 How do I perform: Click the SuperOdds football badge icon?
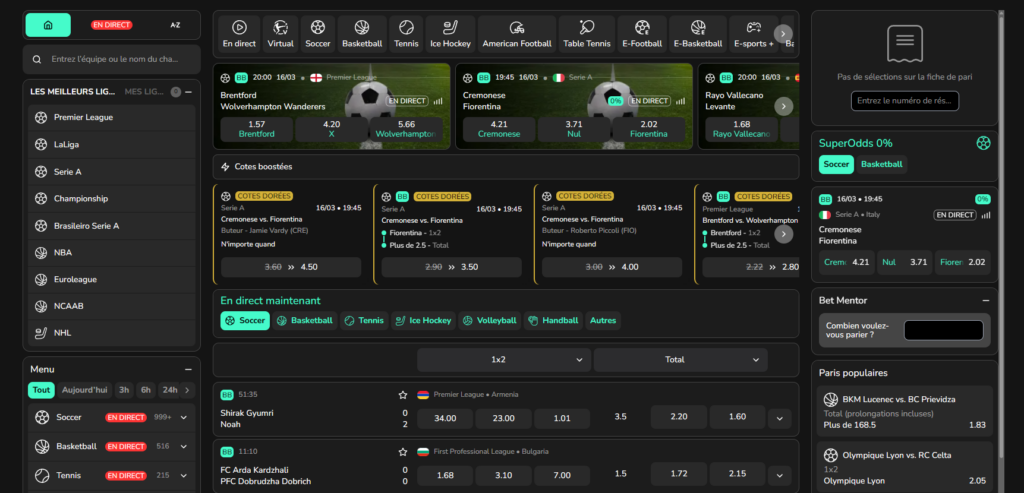click(x=982, y=143)
